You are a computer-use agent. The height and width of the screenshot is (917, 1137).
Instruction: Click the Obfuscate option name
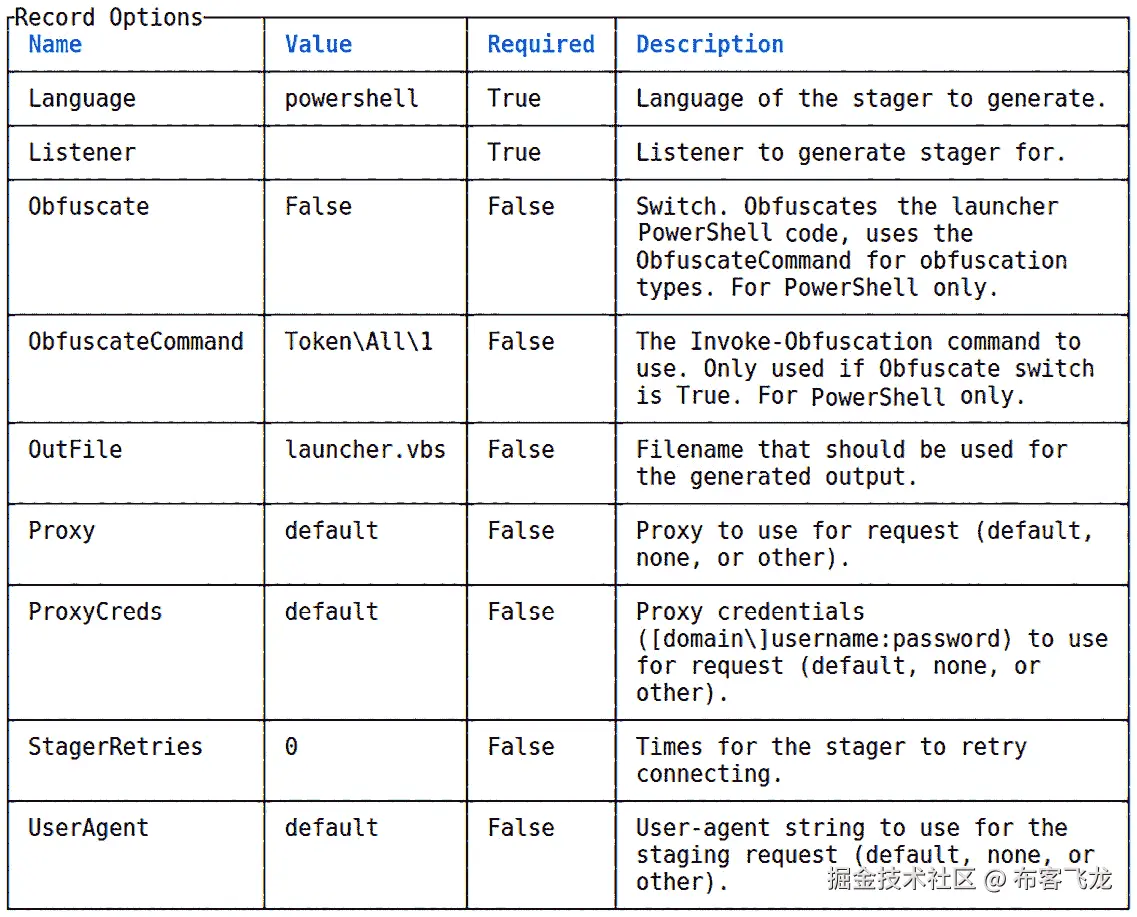coord(88,207)
